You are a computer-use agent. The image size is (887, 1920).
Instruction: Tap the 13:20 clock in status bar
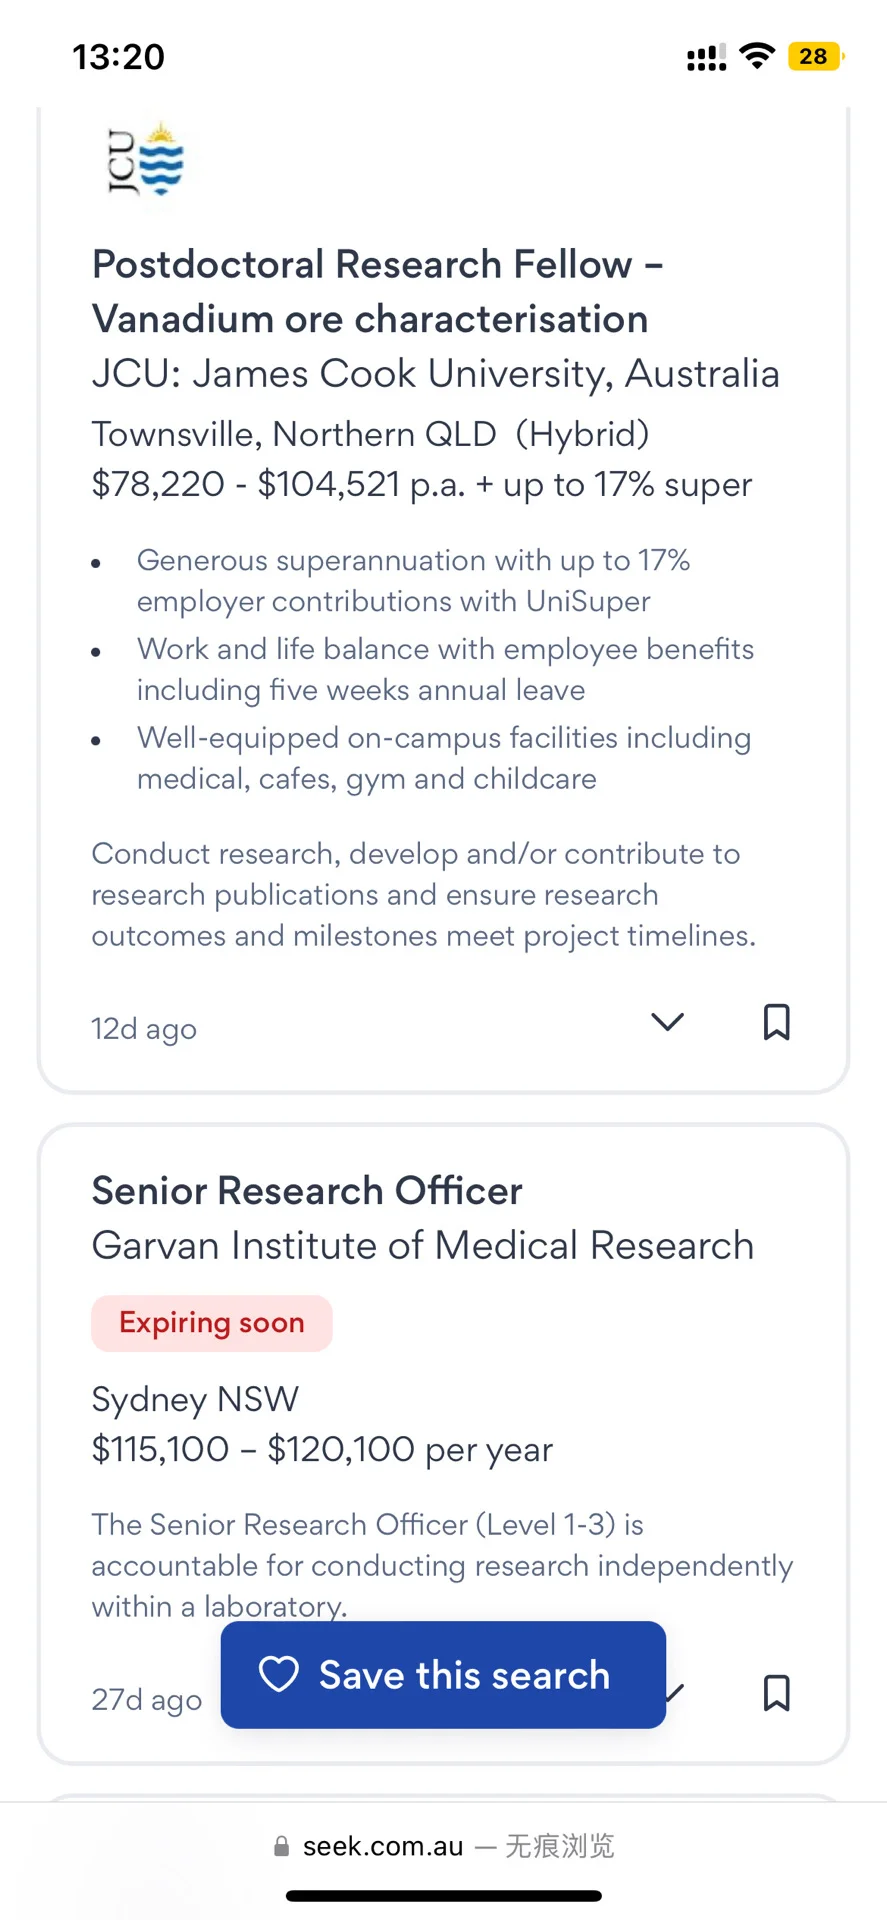118,57
